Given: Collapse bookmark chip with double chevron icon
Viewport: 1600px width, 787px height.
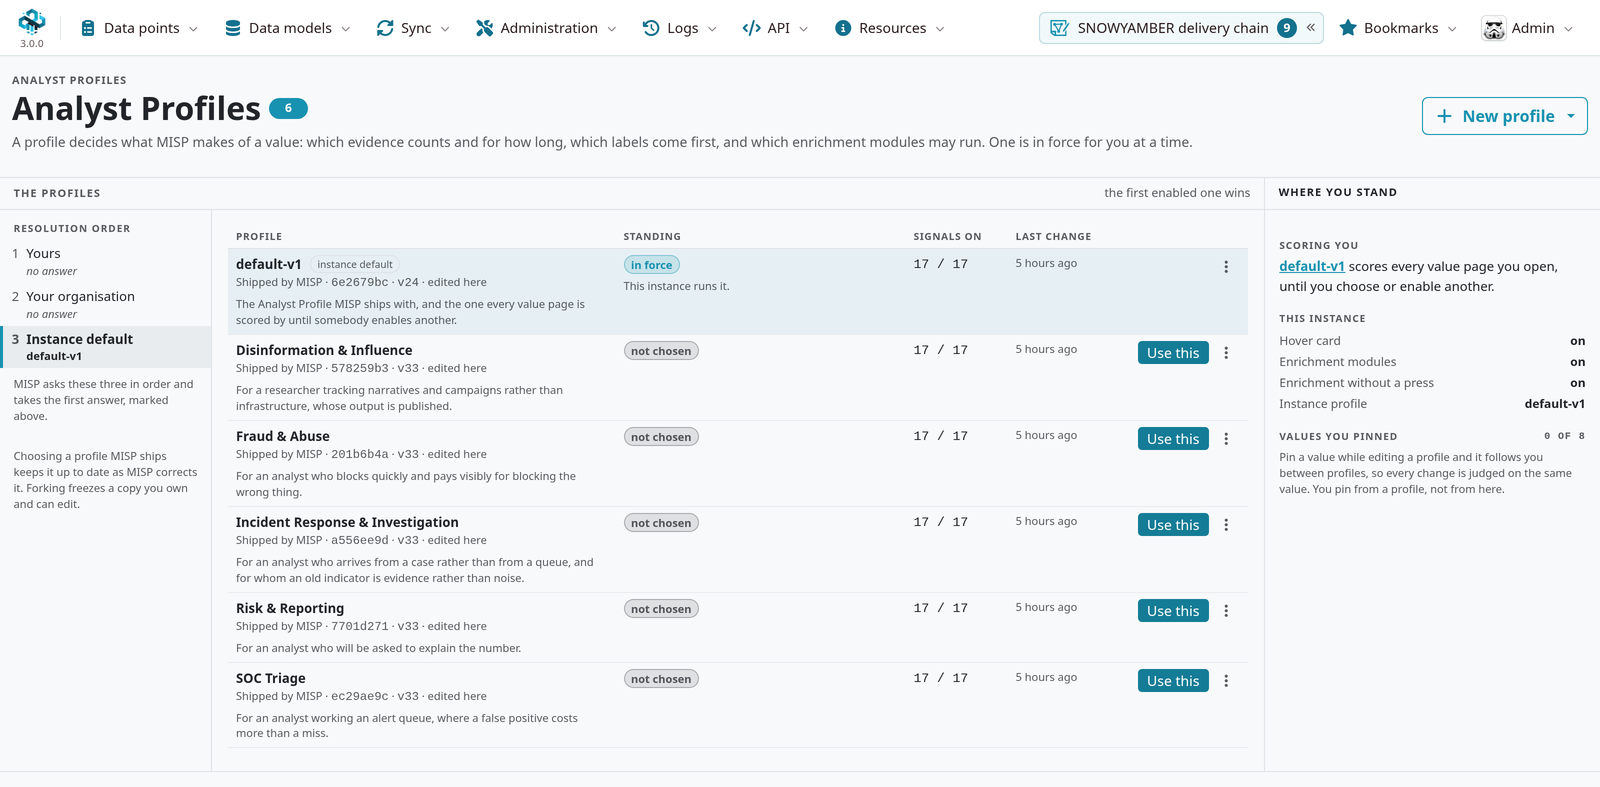Looking at the screenshot, I should (1311, 28).
